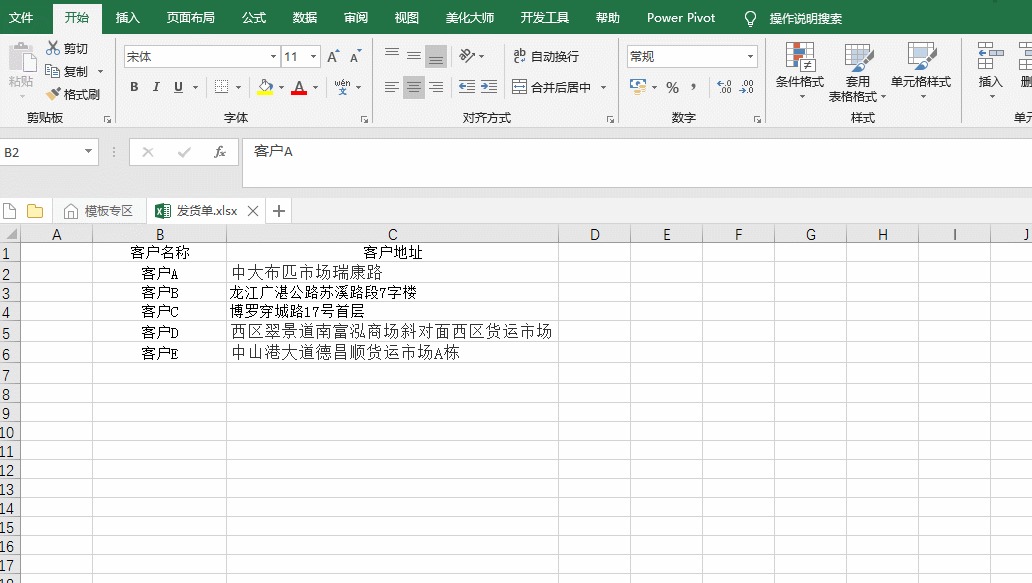Expand the Merge & Center (合并后居中) dropdown arrow
Viewport: 1032px width, 583px height.
pyautogui.click(x=604, y=87)
